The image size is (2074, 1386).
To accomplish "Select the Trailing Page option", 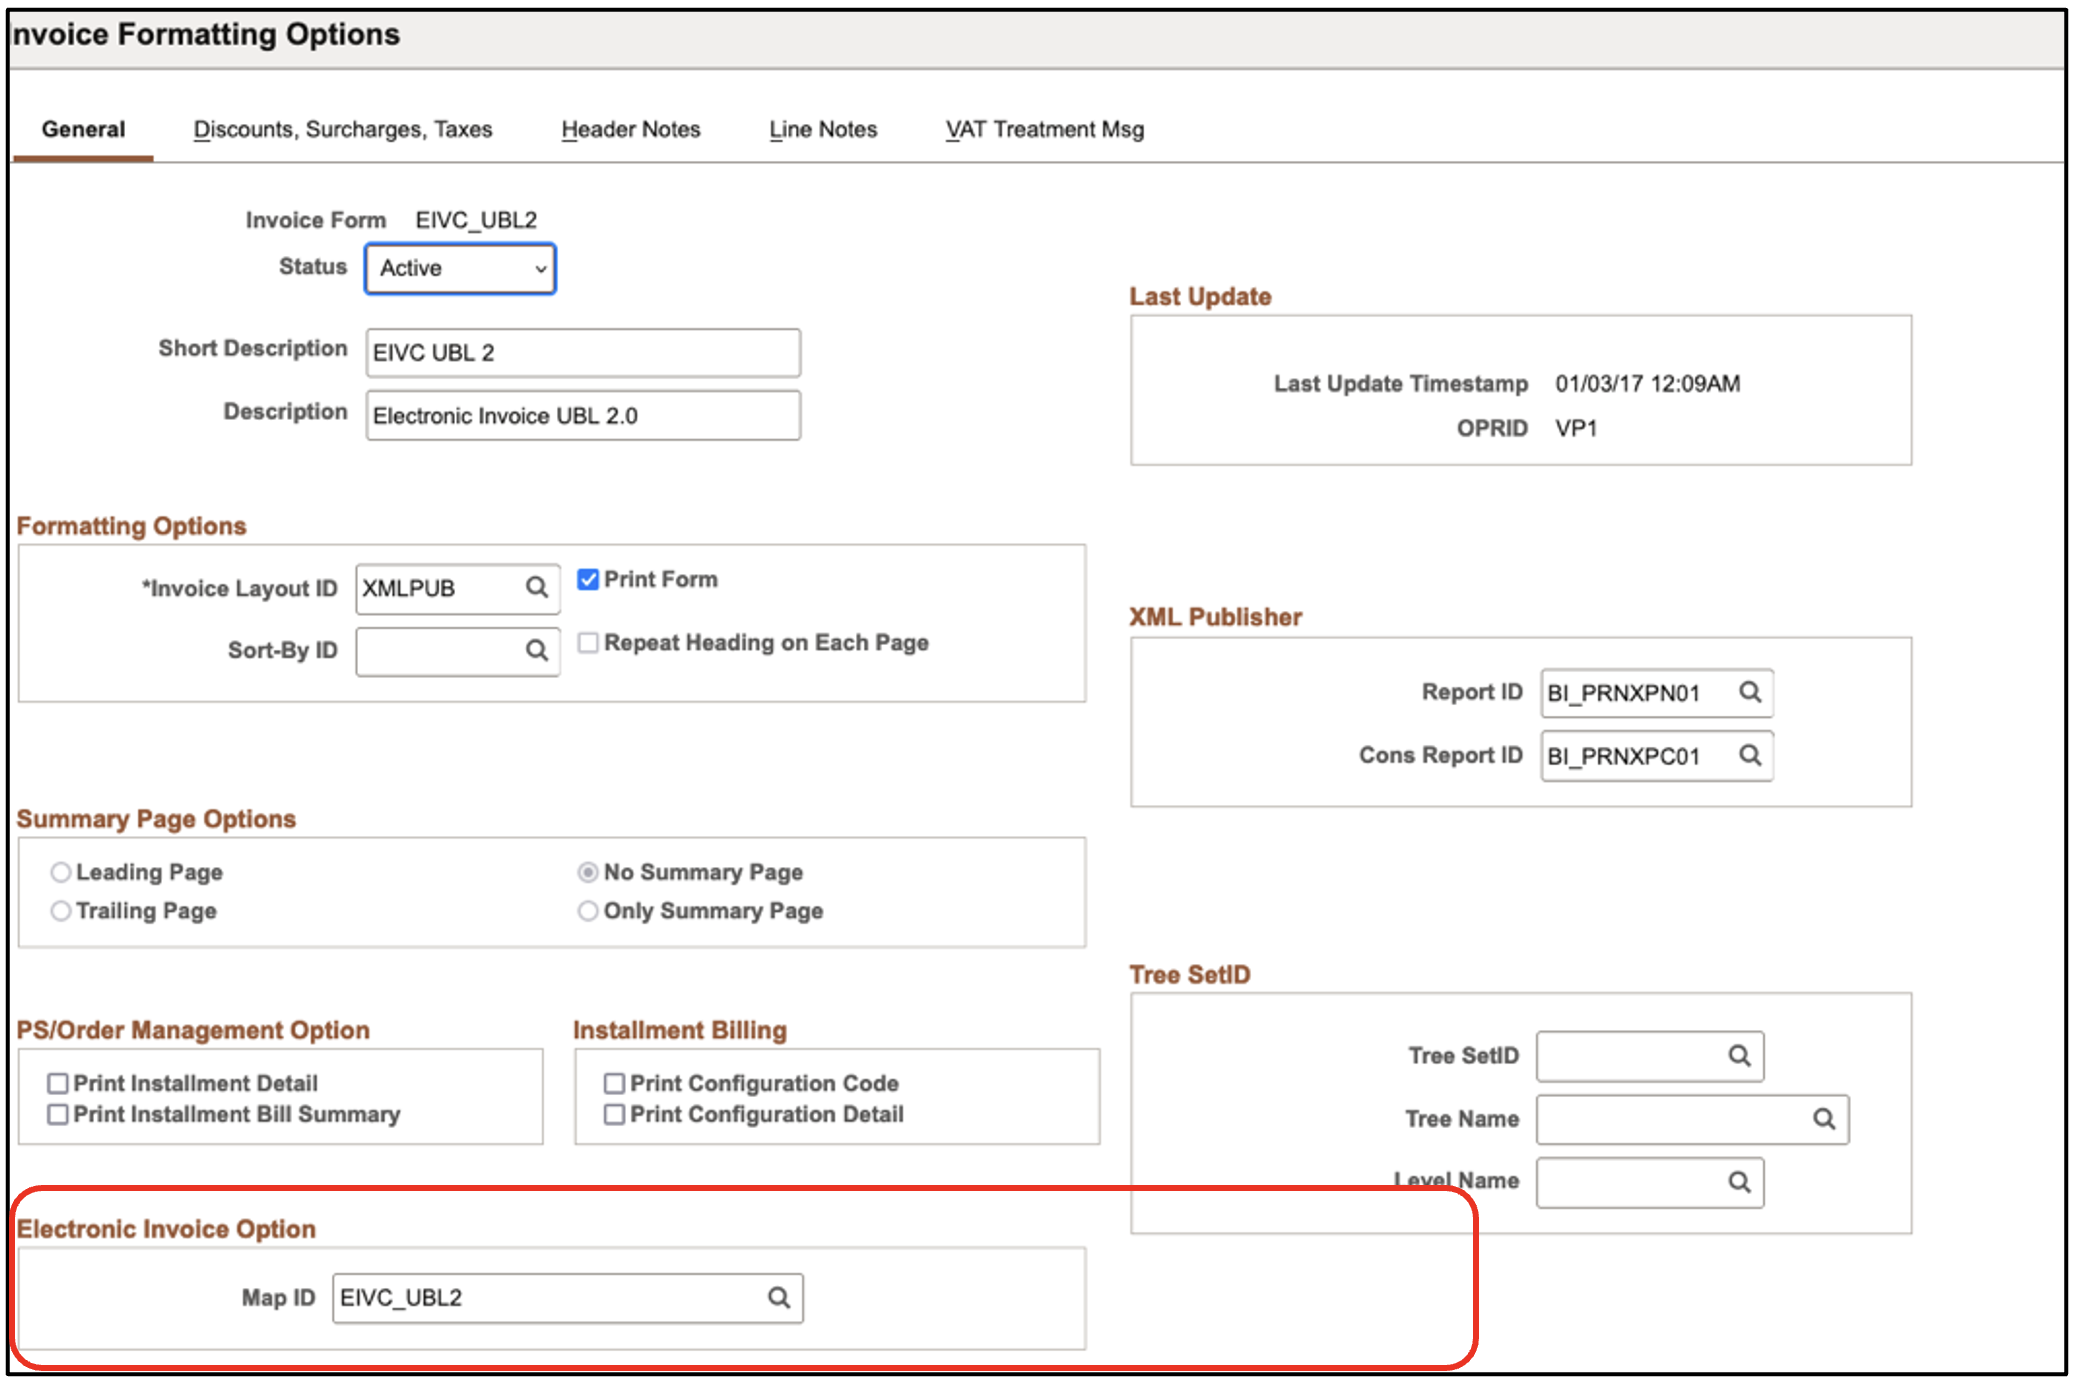I will pyautogui.click(x=61, y=910).
